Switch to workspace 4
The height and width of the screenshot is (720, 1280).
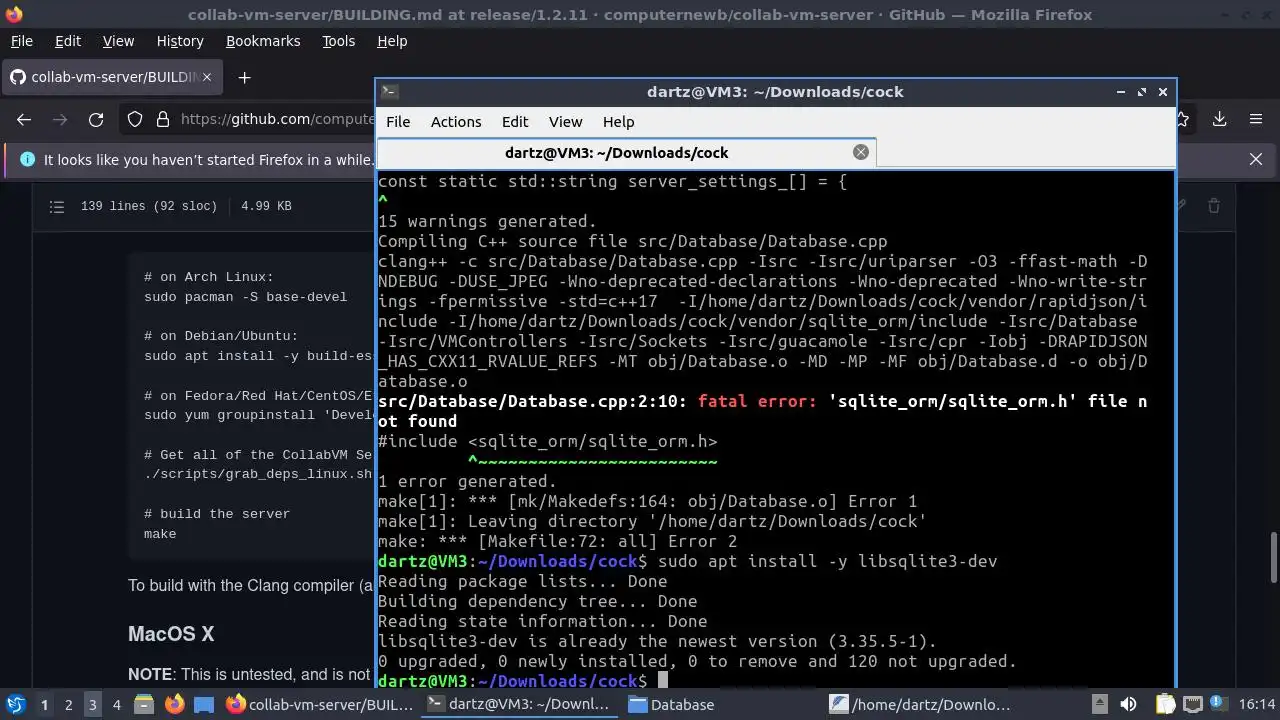(116, 704)
